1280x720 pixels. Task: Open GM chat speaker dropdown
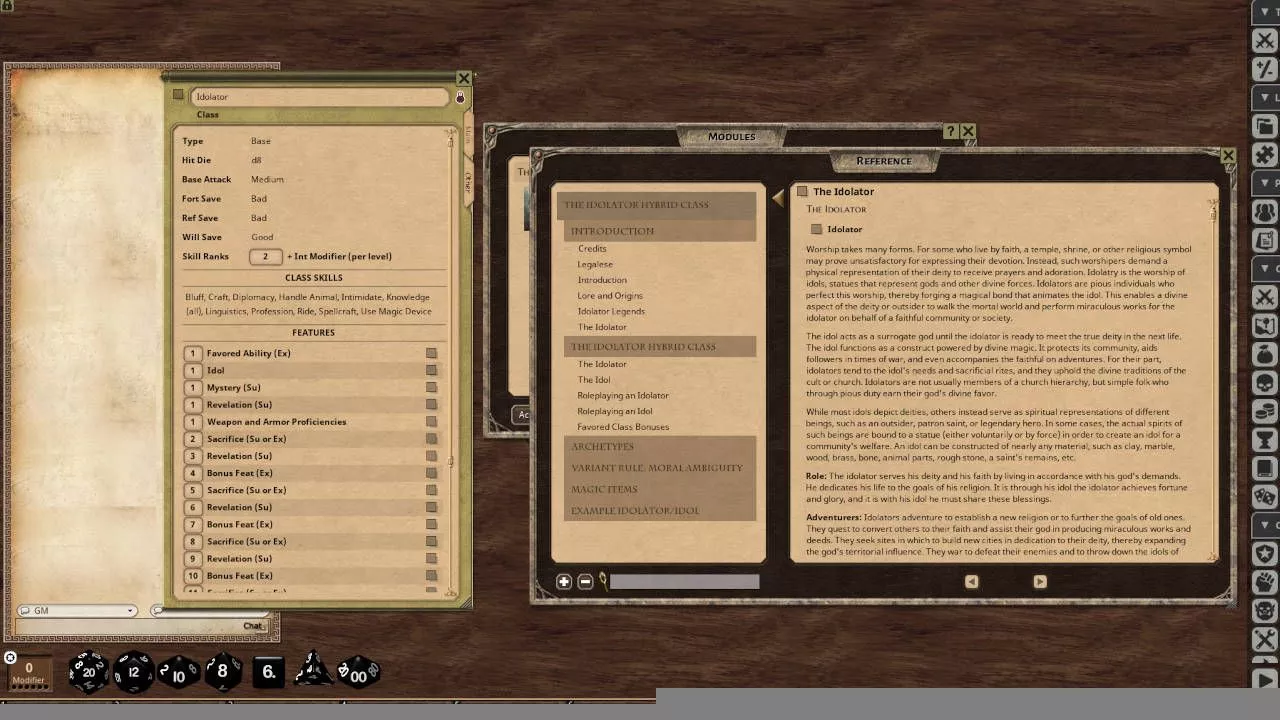tap(77, 610)
